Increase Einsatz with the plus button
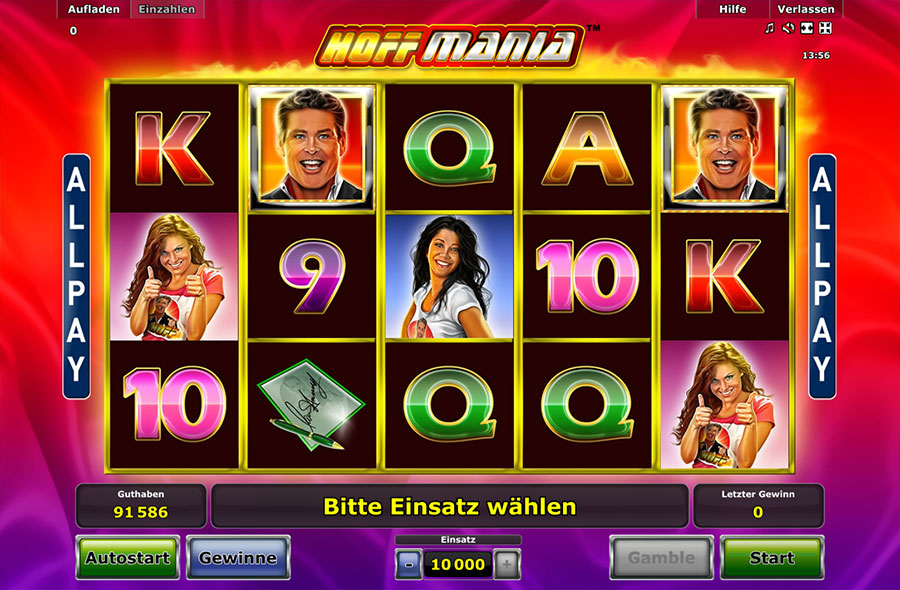Viewport: 900px width, 590px height. click(x=507, y=564)
